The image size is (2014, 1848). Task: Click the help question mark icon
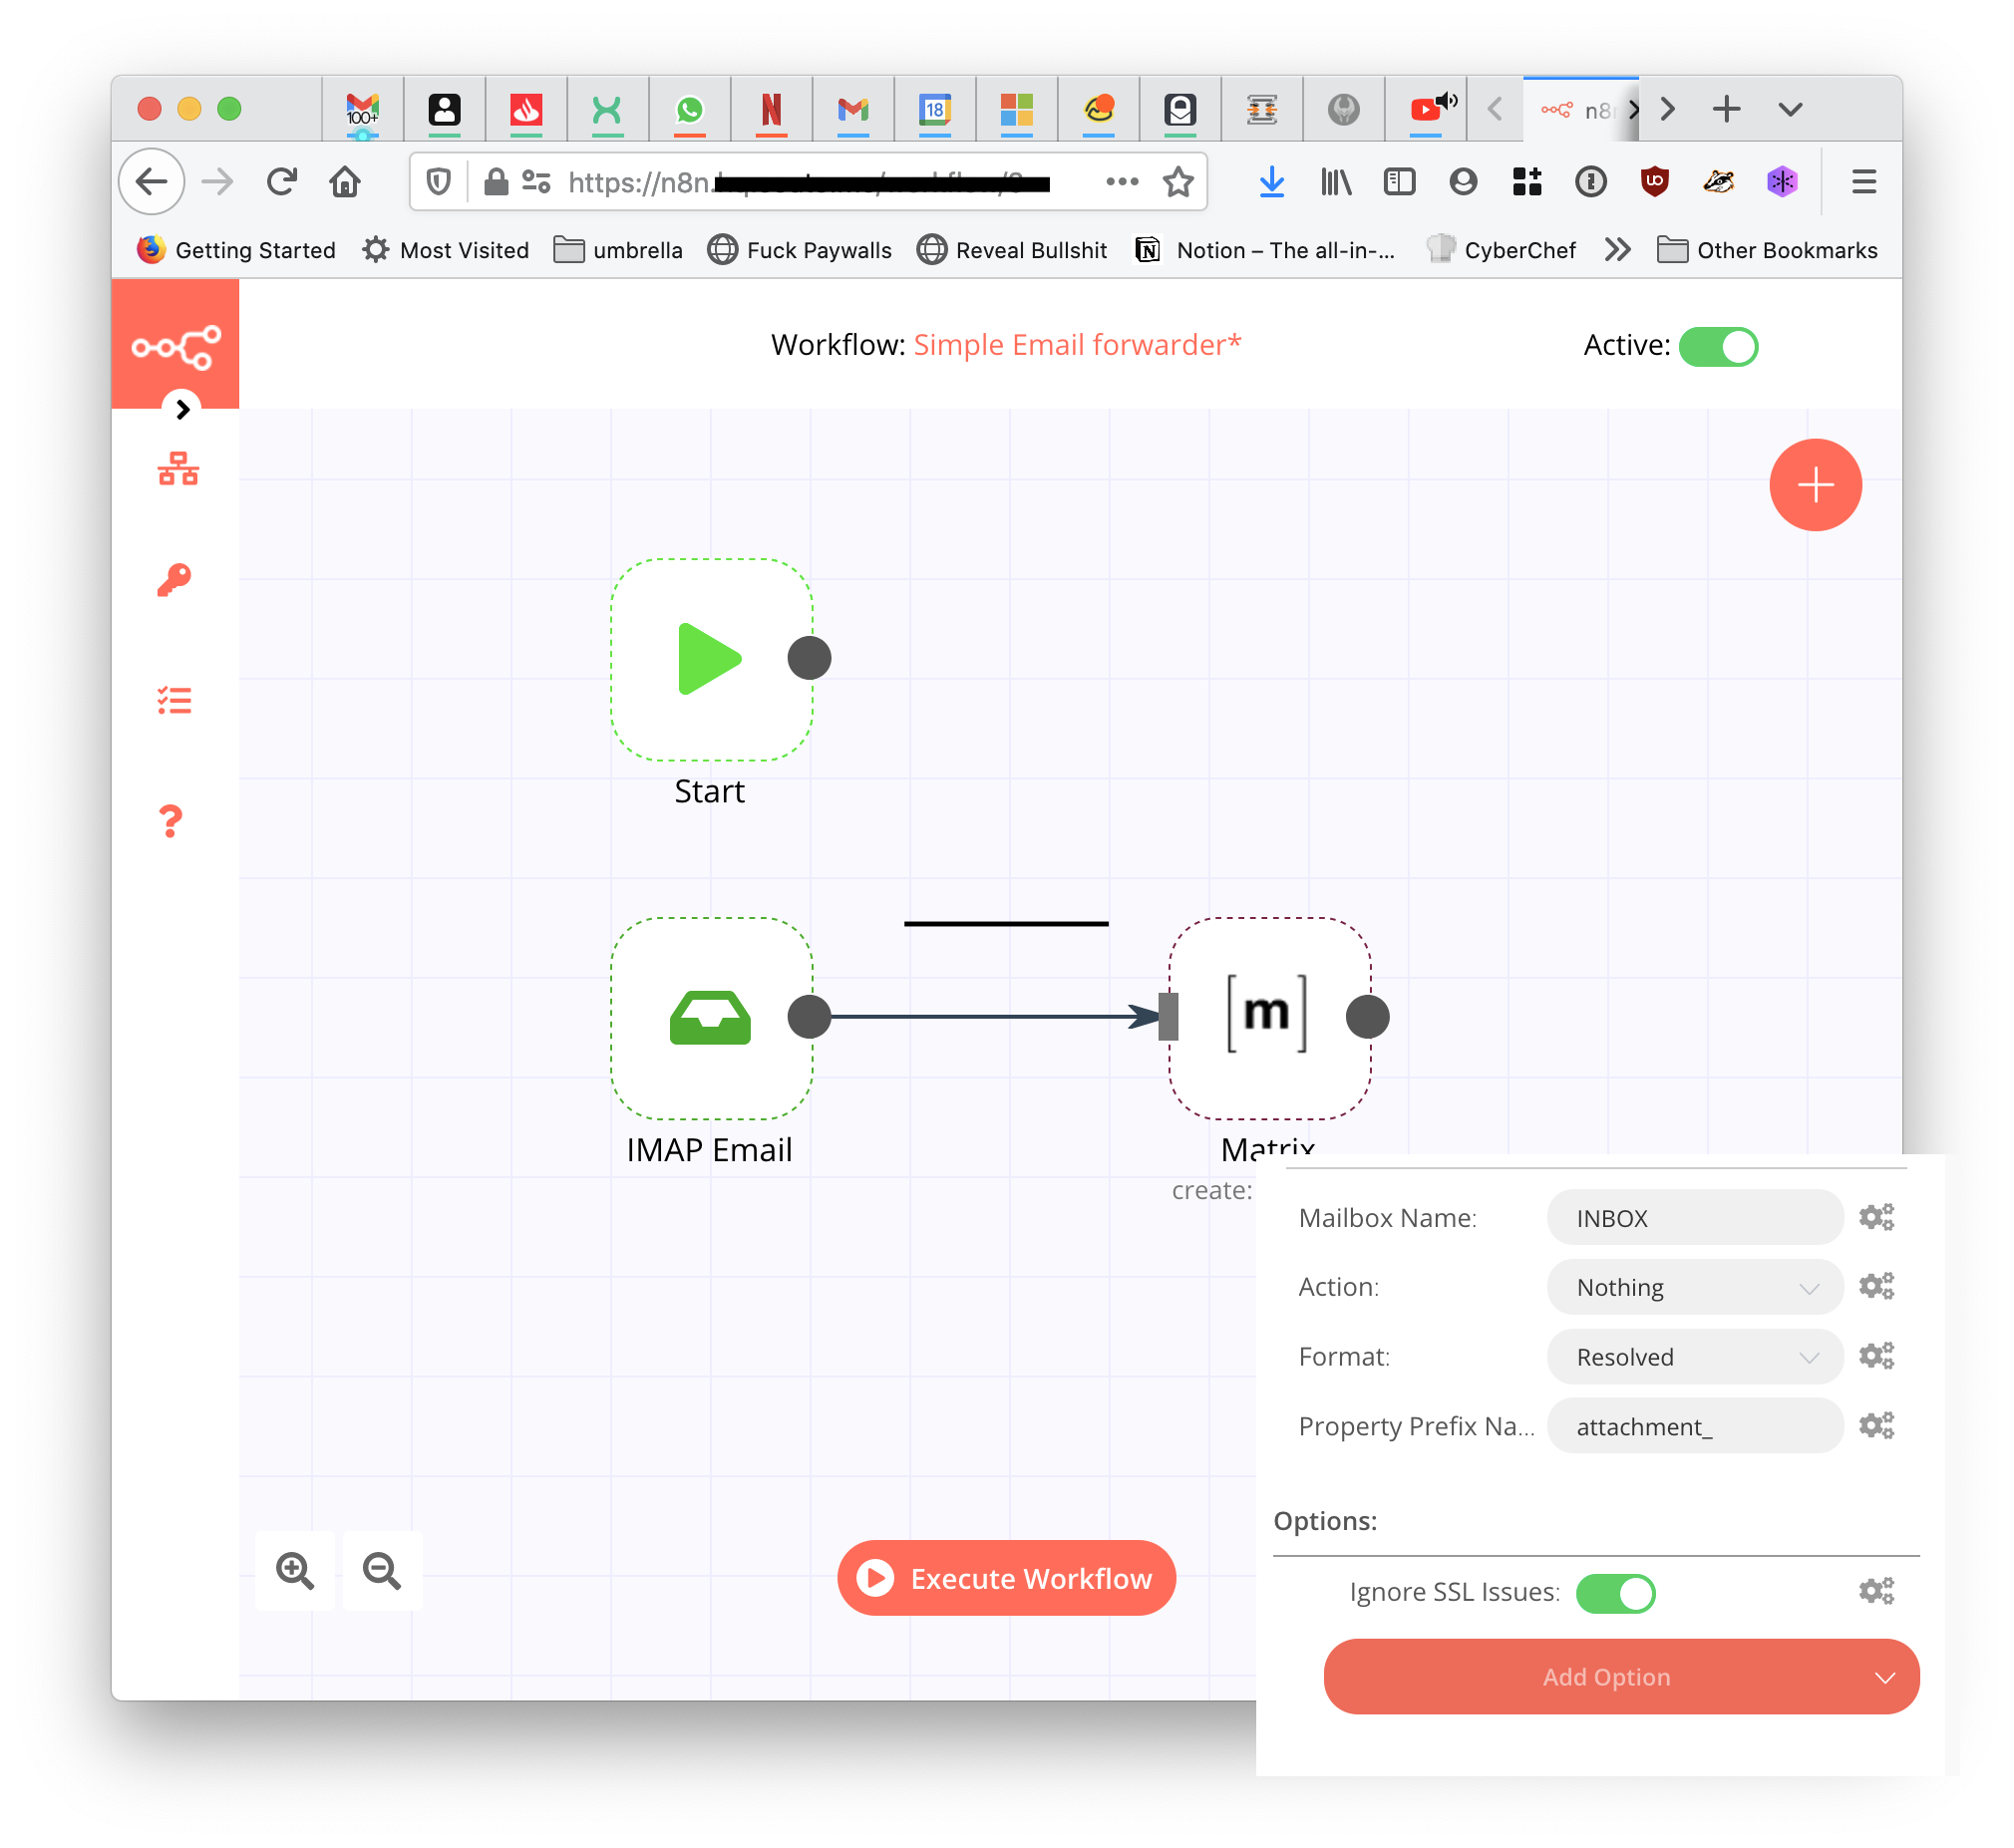click(171, 821)
